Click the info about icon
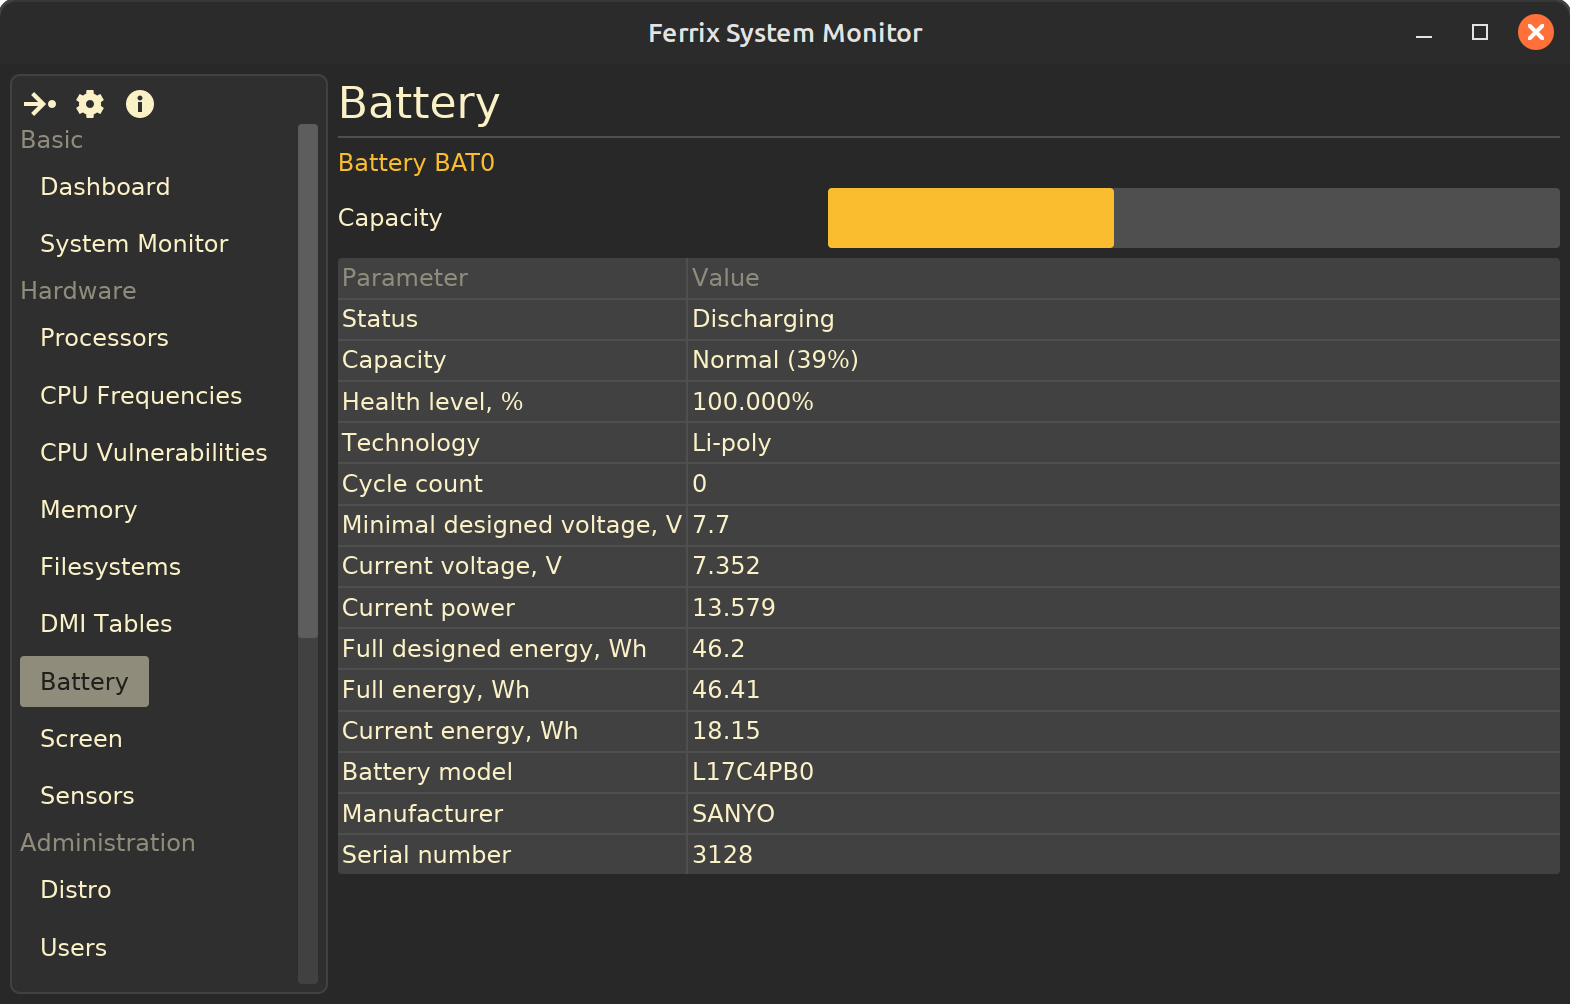The height and width of the screenshot is (1004, 1570). coord(140,104)
